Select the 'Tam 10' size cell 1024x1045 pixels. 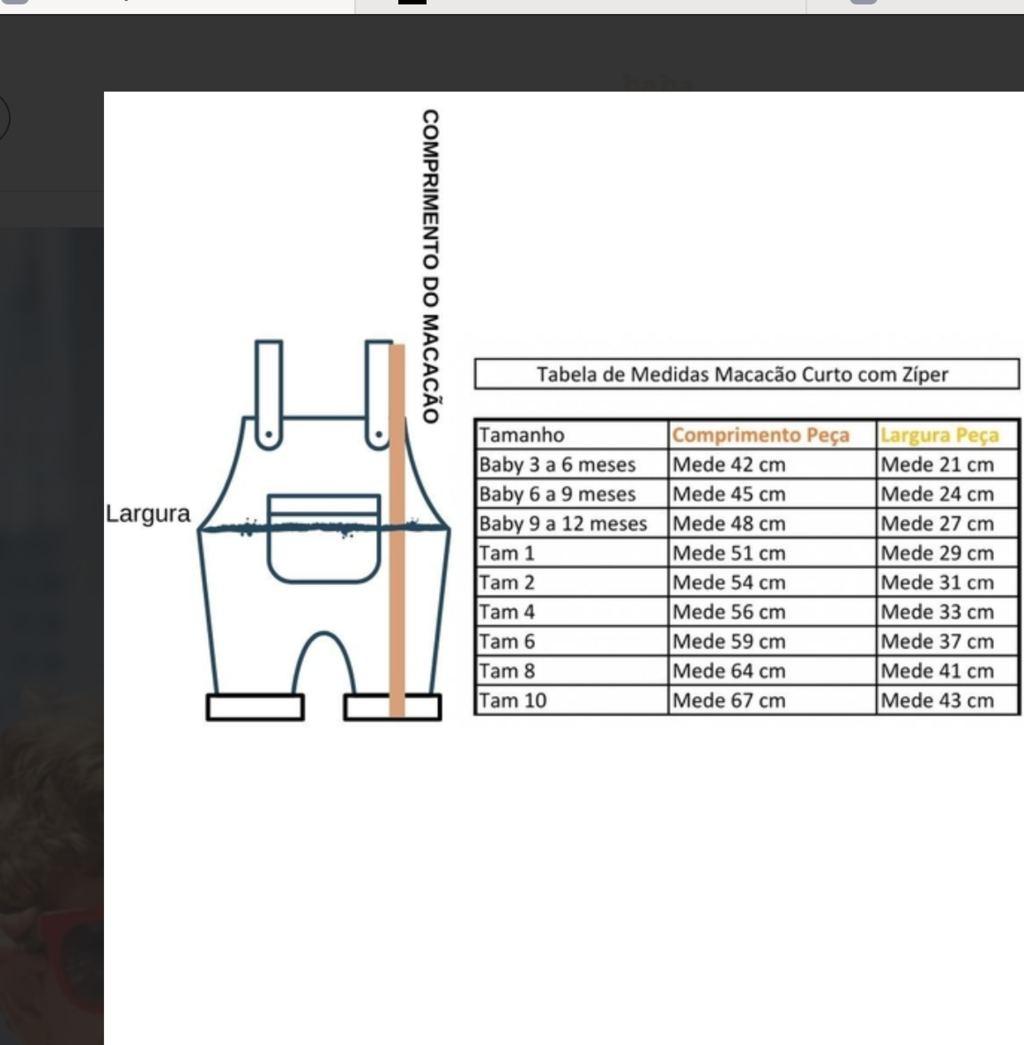click(571, 700)
